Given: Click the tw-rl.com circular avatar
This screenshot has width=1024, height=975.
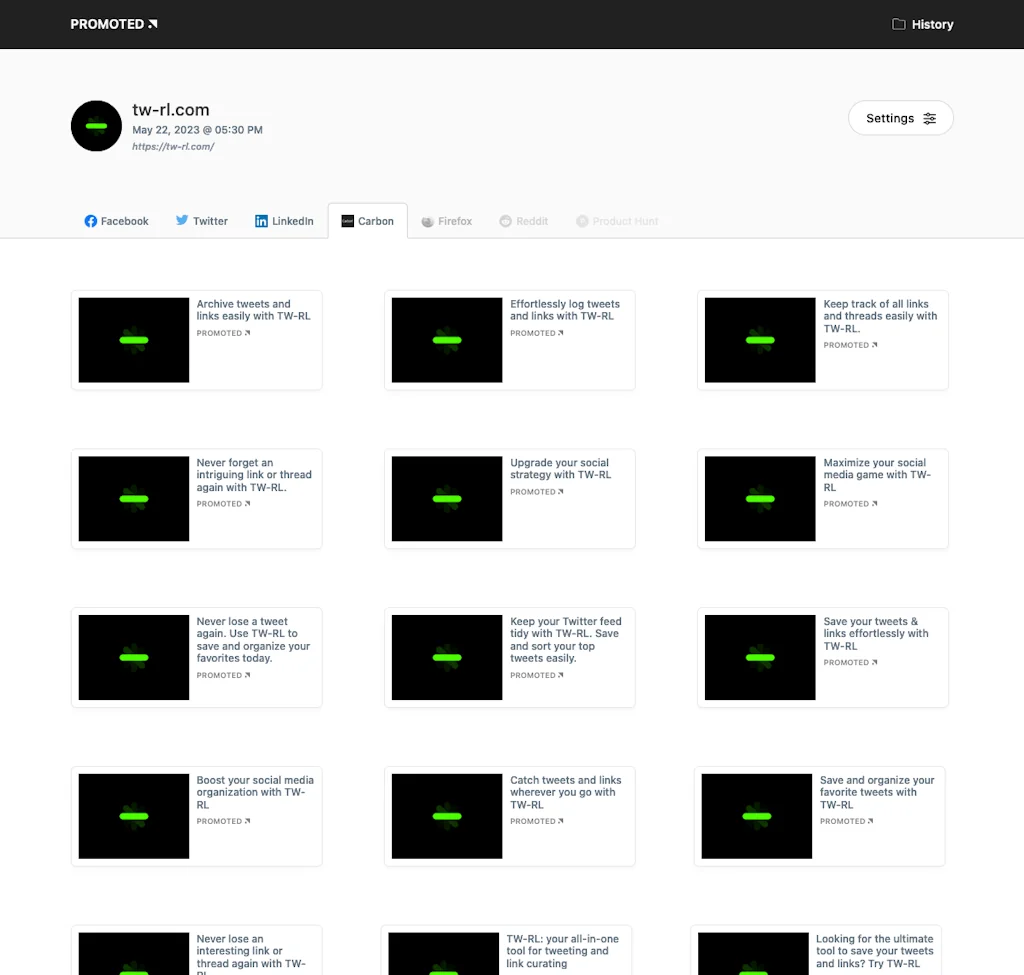Looking at the screenshot, I should (x=96, y=126).
